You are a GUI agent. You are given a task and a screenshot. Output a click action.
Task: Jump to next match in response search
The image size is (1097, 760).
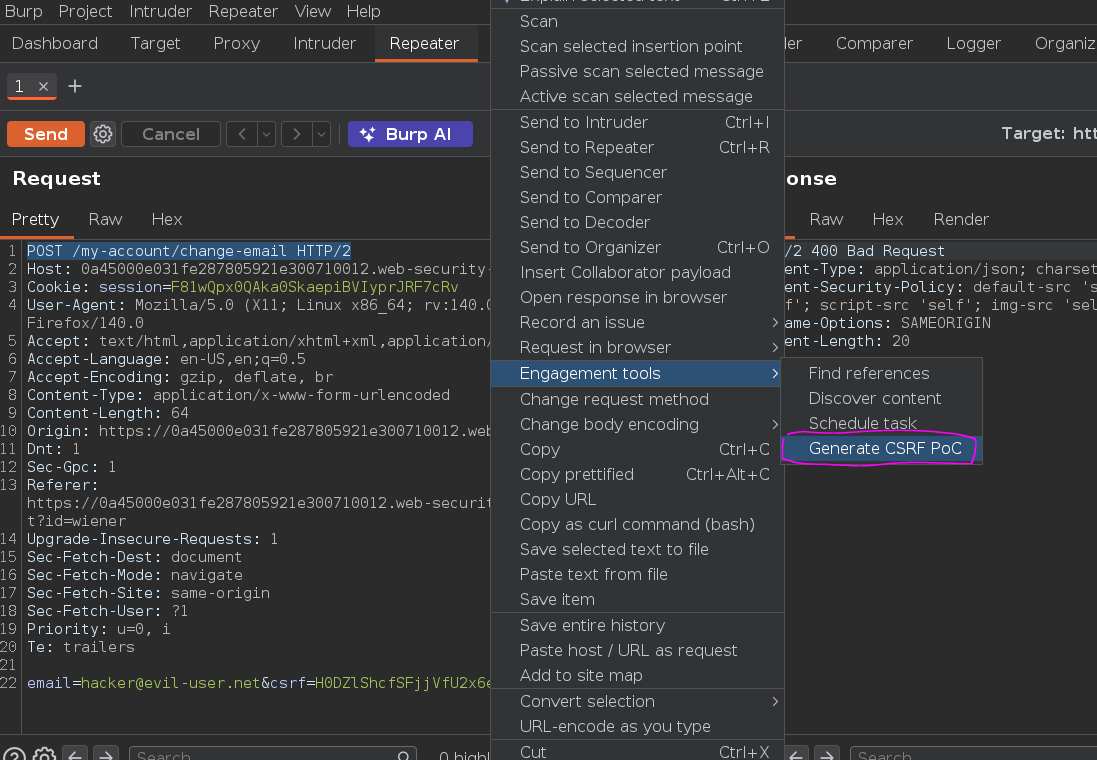click(827, 755)
